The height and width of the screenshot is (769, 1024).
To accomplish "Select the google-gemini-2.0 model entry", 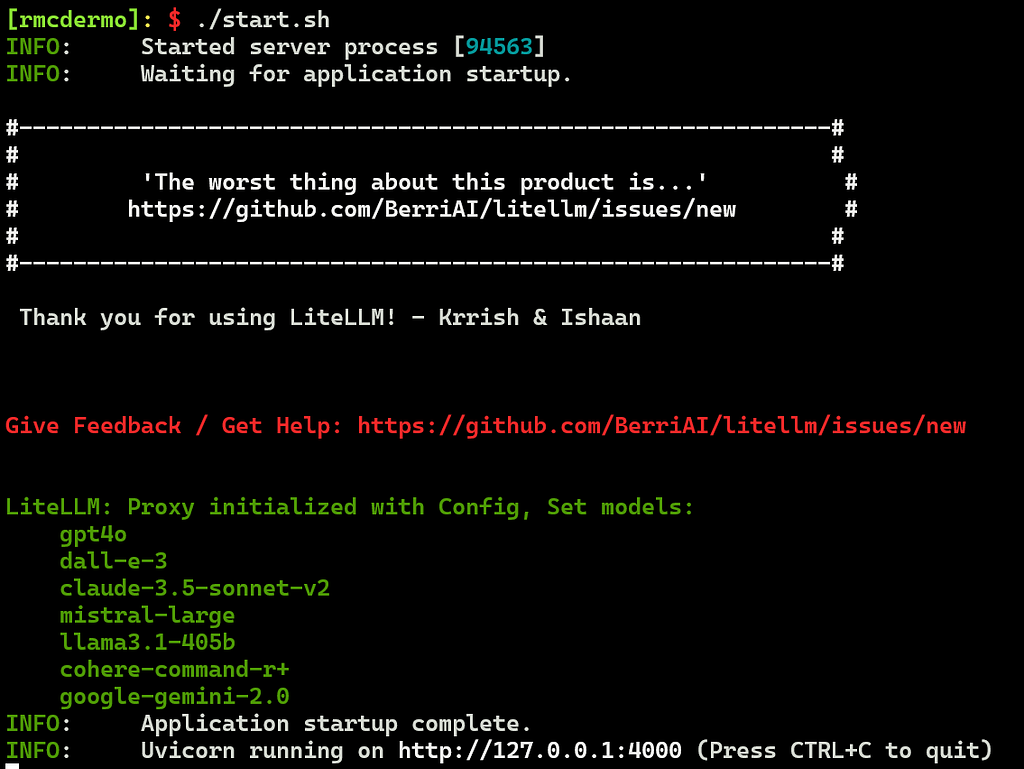I will (174, 697).
